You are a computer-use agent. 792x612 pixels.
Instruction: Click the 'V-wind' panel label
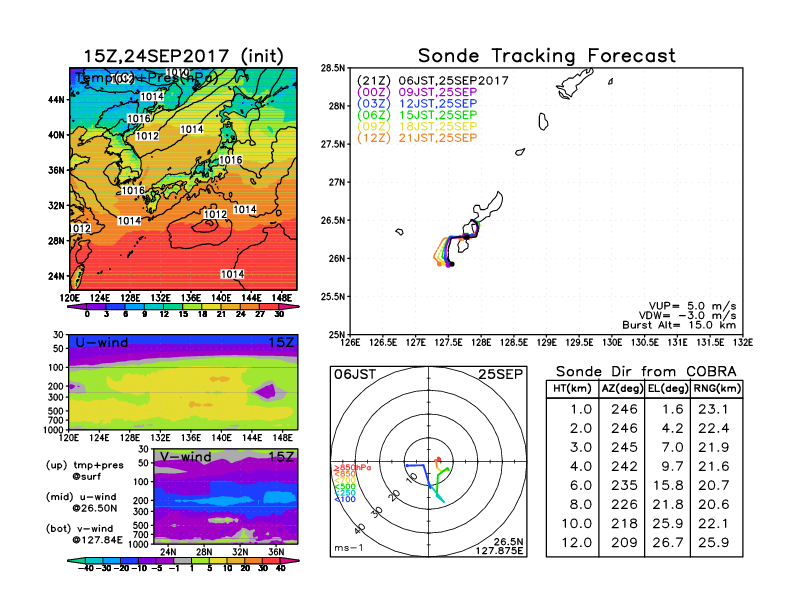[x=185, y=456]
